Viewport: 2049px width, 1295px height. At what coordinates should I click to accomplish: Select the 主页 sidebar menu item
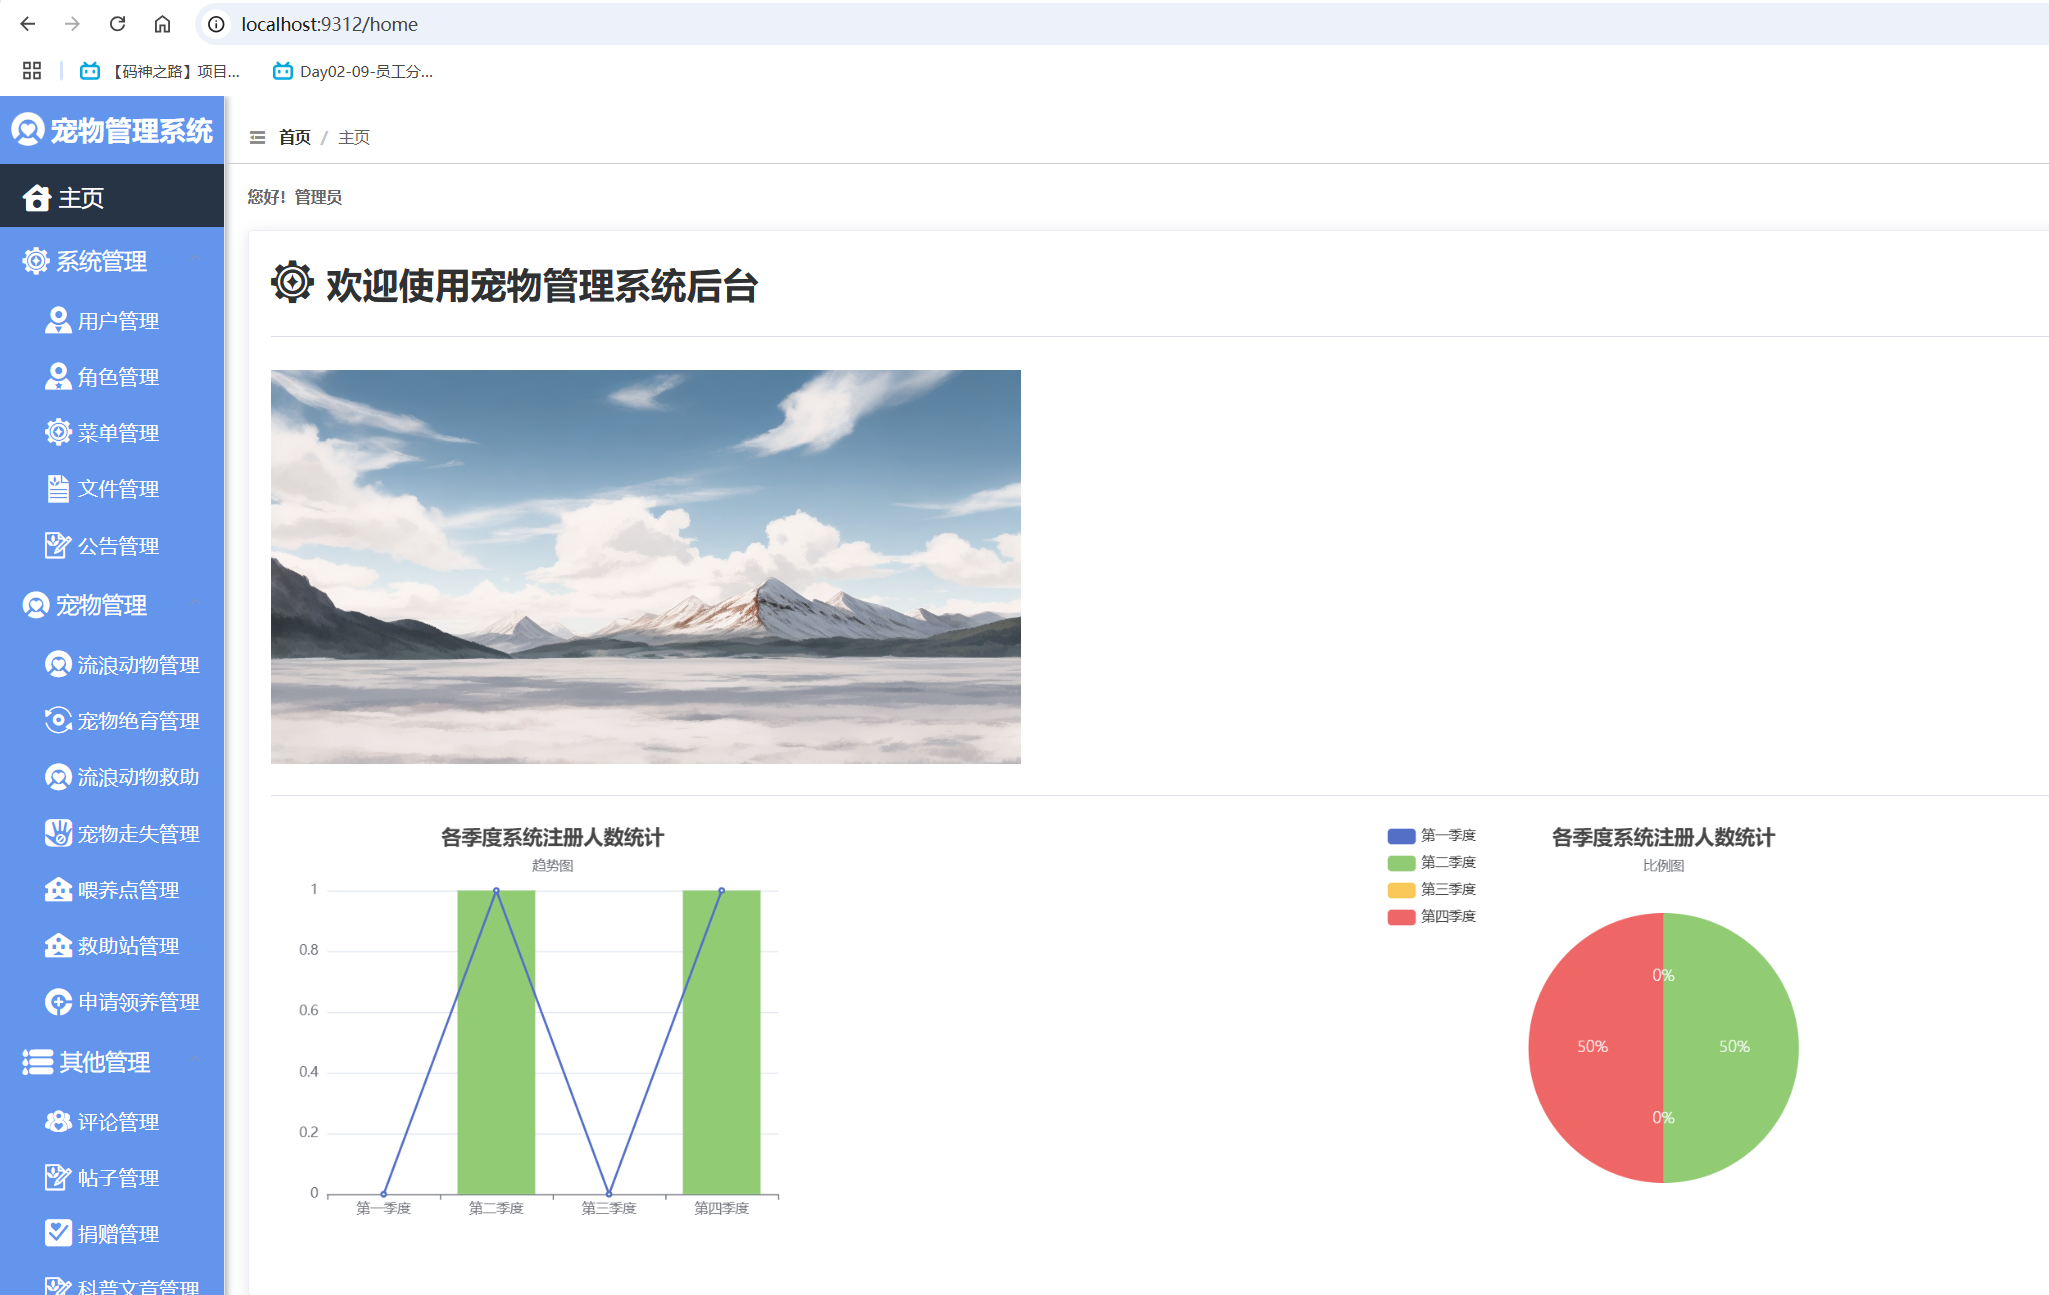pyautogui.click(x=80, y=198)
